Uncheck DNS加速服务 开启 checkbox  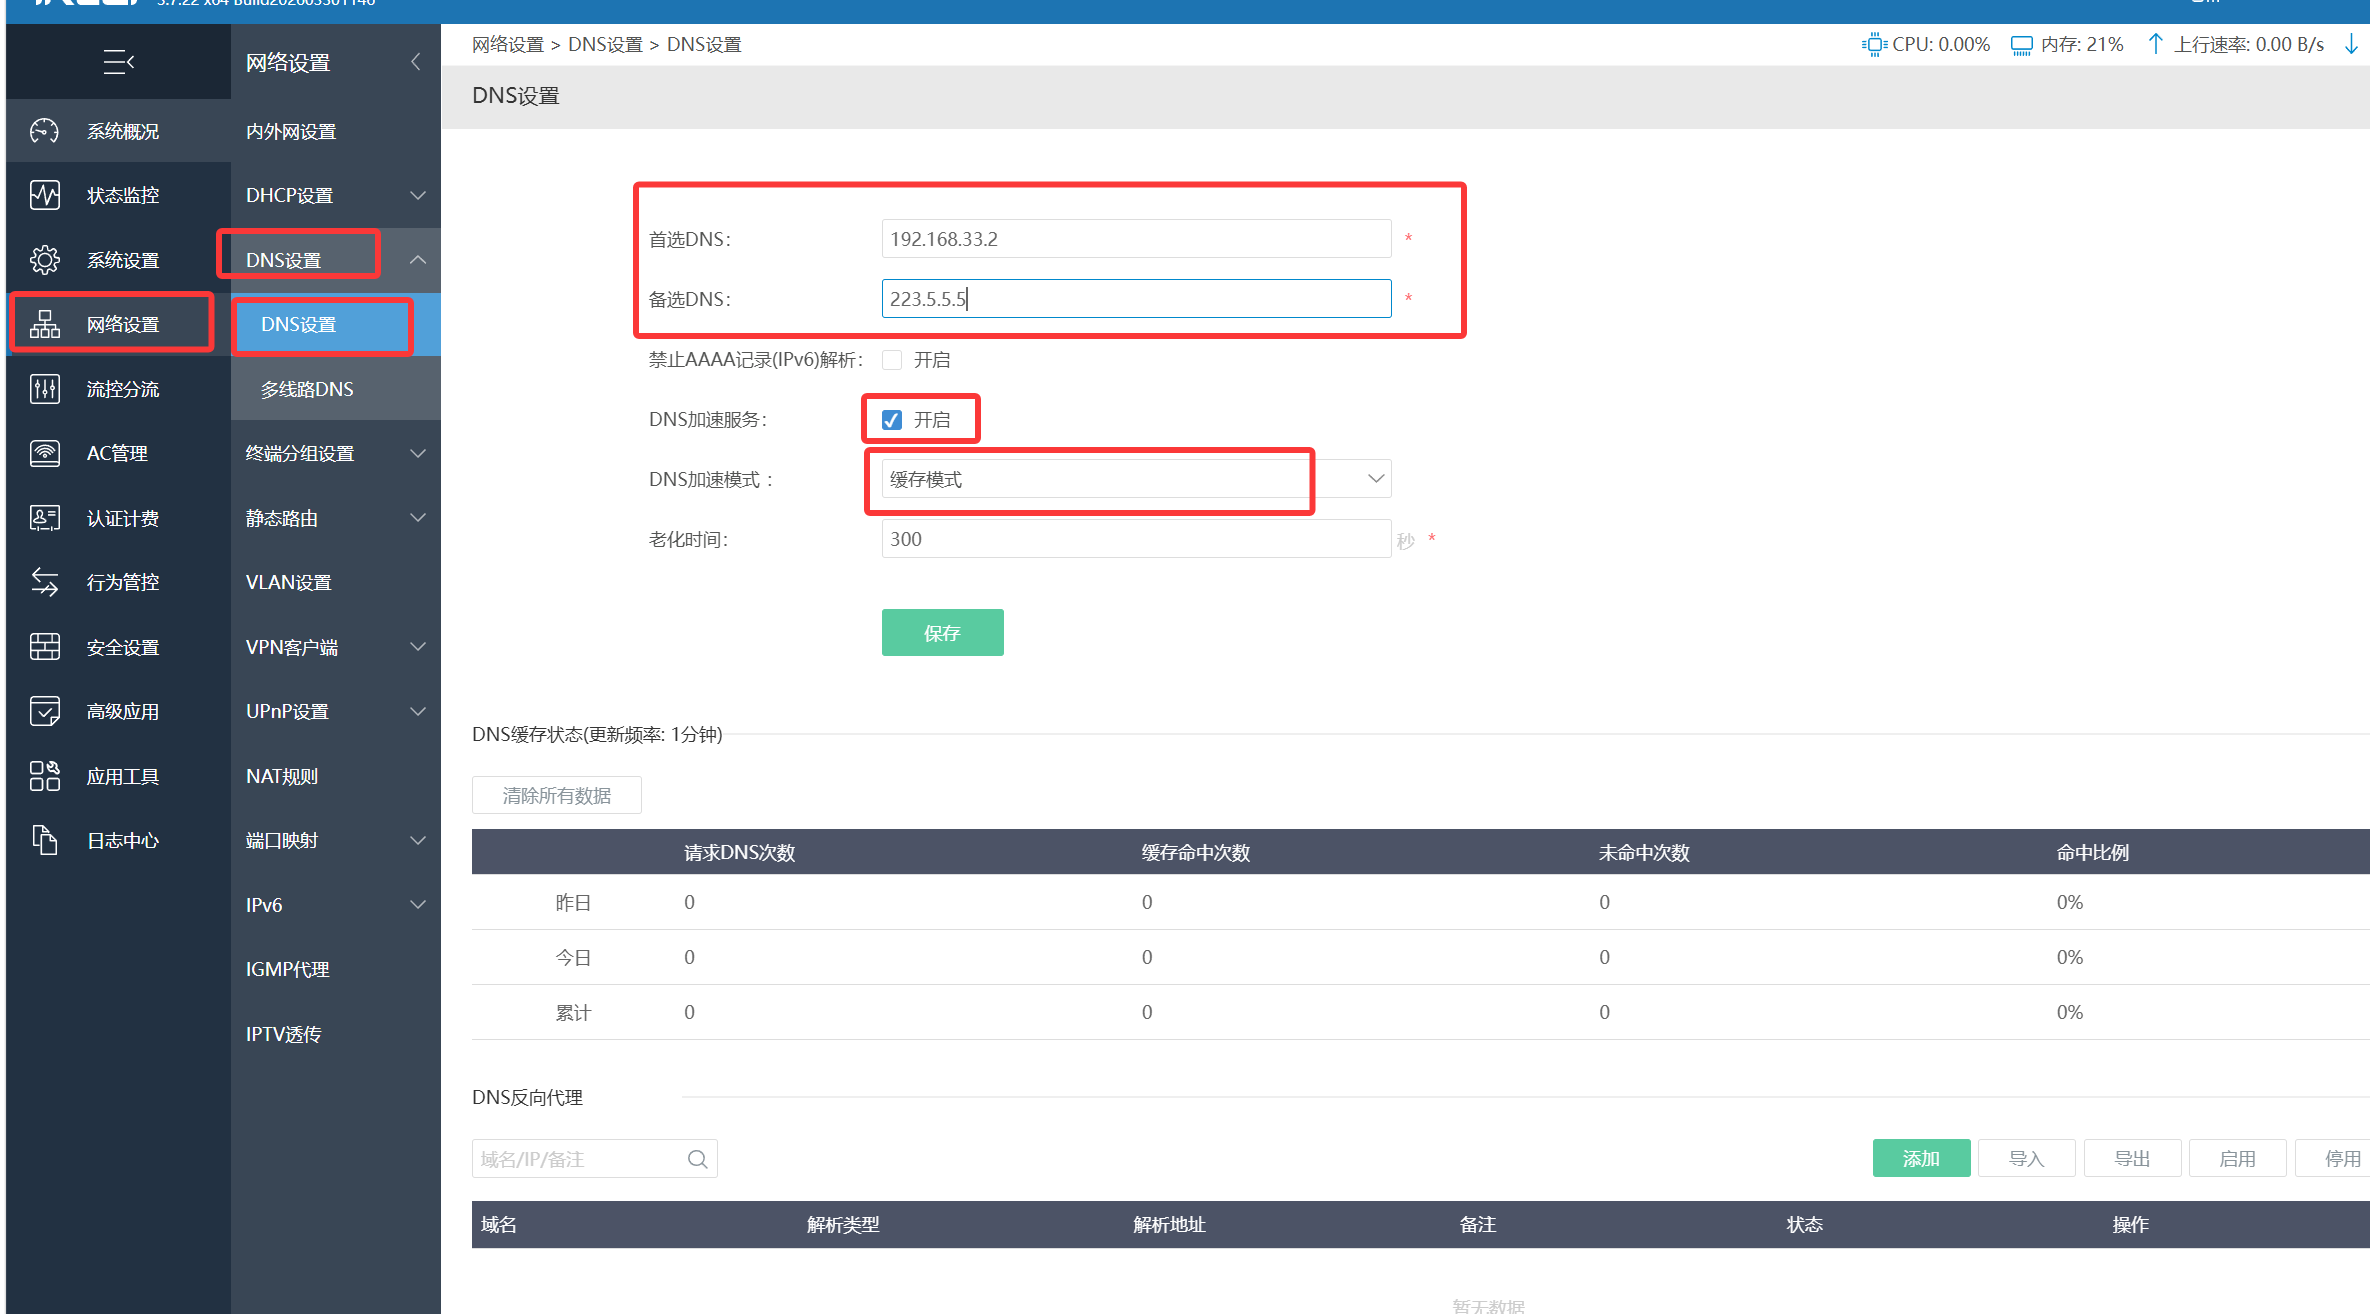892,420
